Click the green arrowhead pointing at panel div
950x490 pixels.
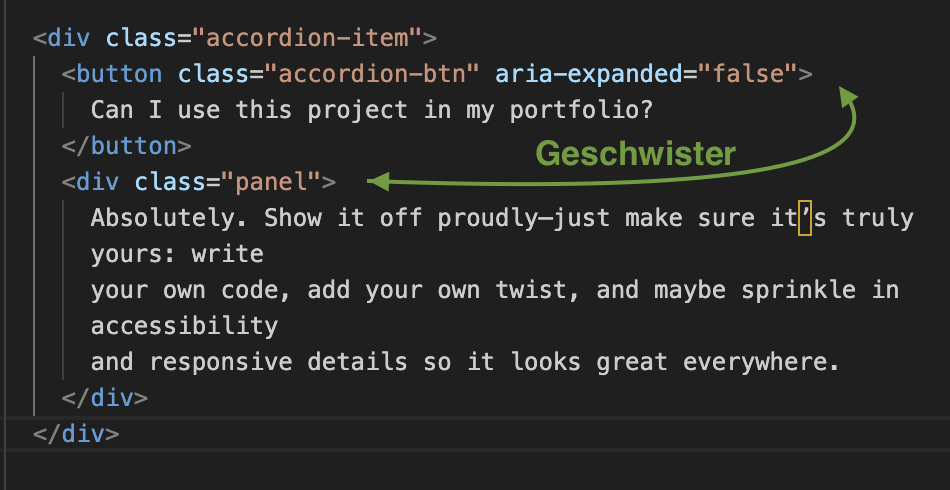click(x=378, y=181)
